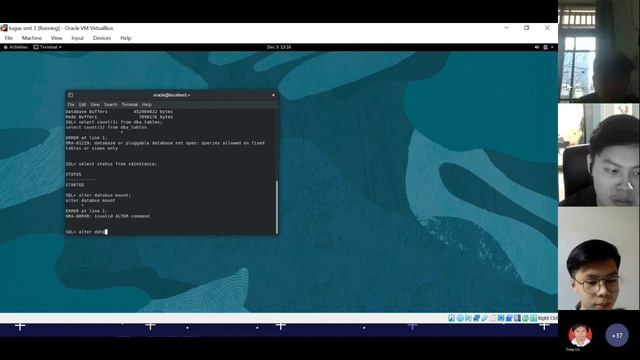
Task: Click 'SQL> select status from v$instance;' line
Action: (111, 164)
